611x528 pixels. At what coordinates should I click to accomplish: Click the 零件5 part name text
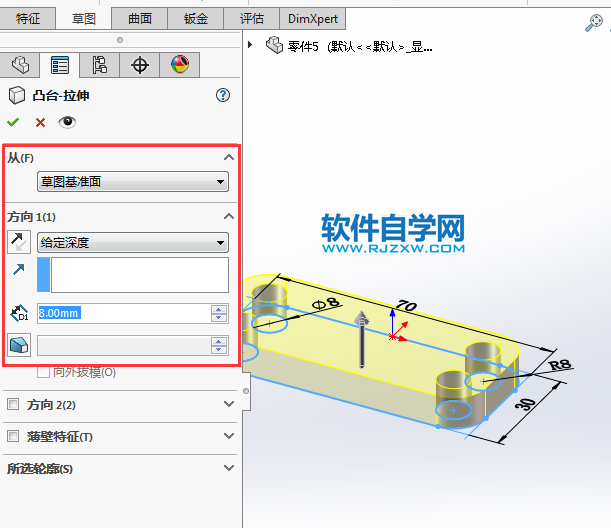click(303, 47)
